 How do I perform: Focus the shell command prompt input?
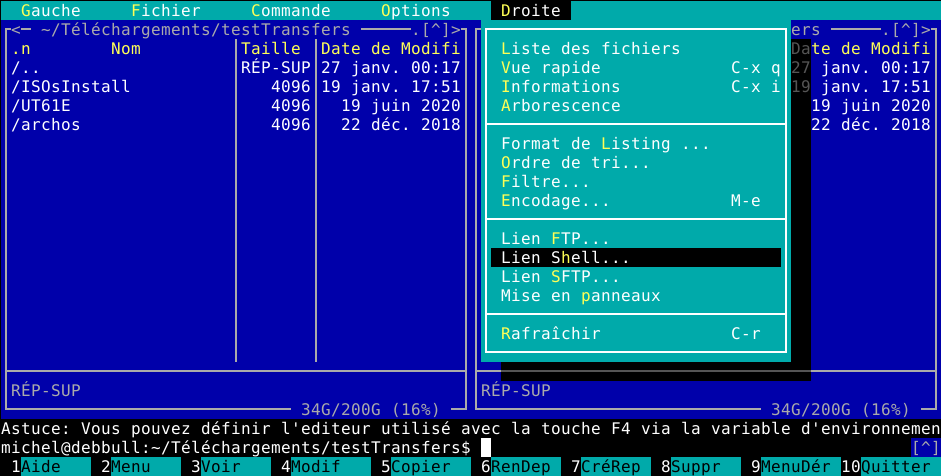(x=486, y=448)
